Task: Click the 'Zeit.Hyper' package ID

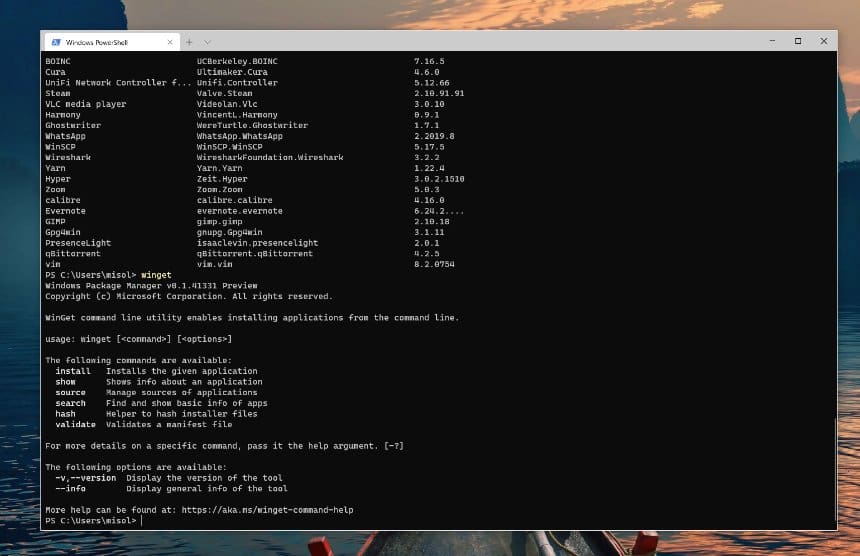Action: (x=222, y=179)
